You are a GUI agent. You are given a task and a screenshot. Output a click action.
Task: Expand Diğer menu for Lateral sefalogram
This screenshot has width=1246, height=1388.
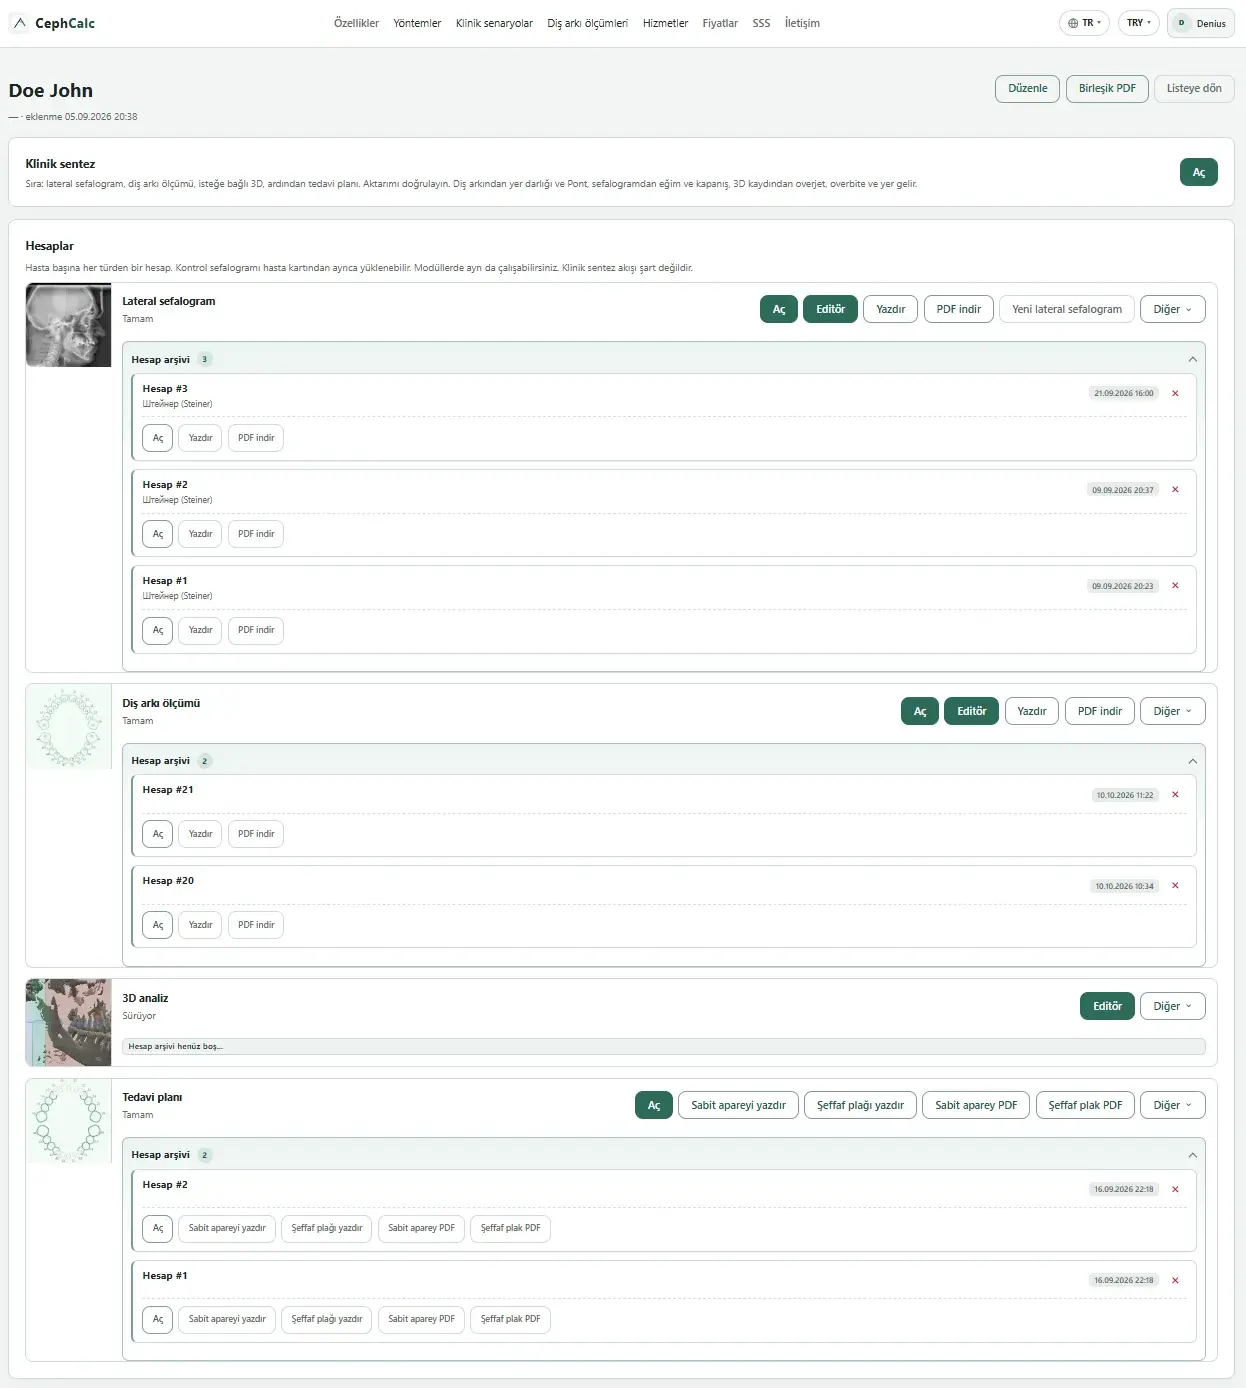coord(1172,309)
